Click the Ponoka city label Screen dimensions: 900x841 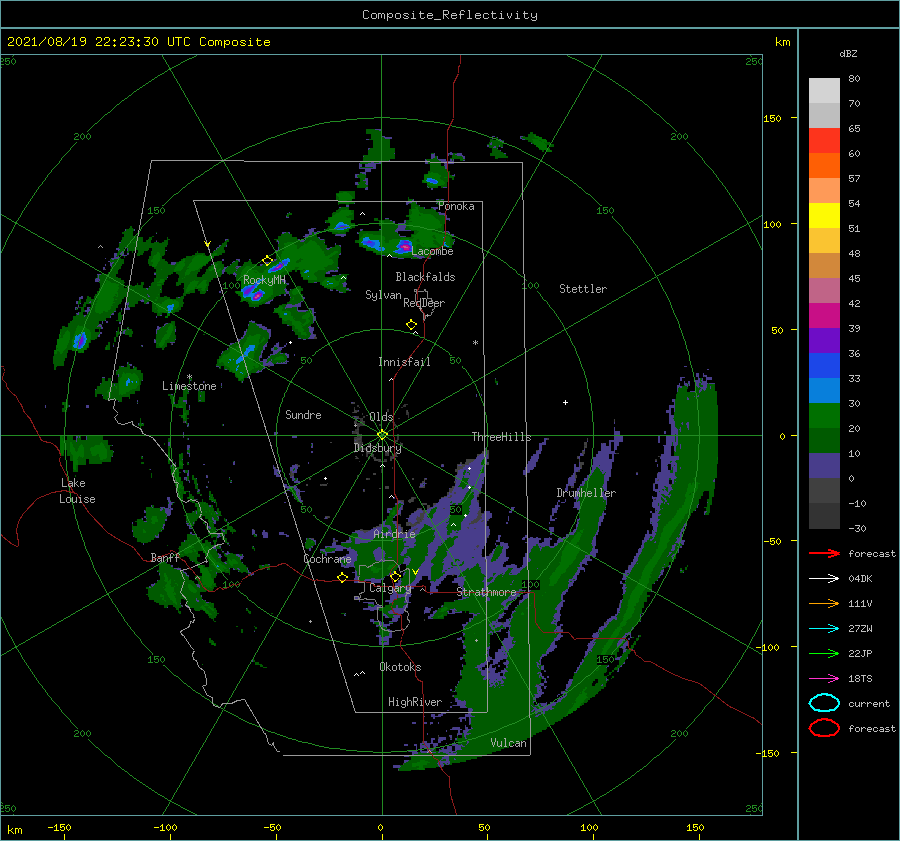(456, 206)
